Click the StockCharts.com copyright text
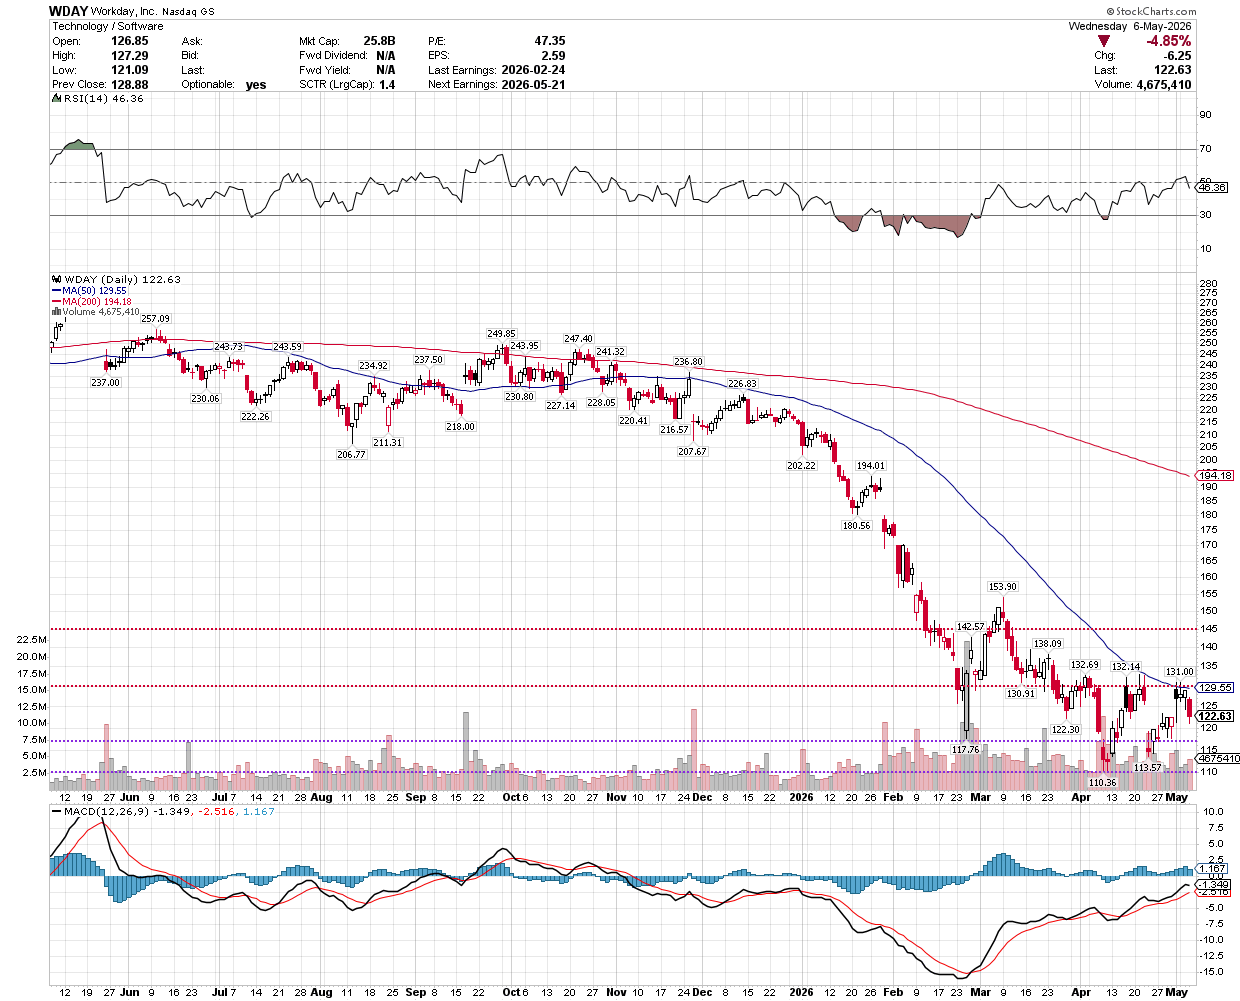Screen dimensions: 1240x1001 tap(1153, 11)
